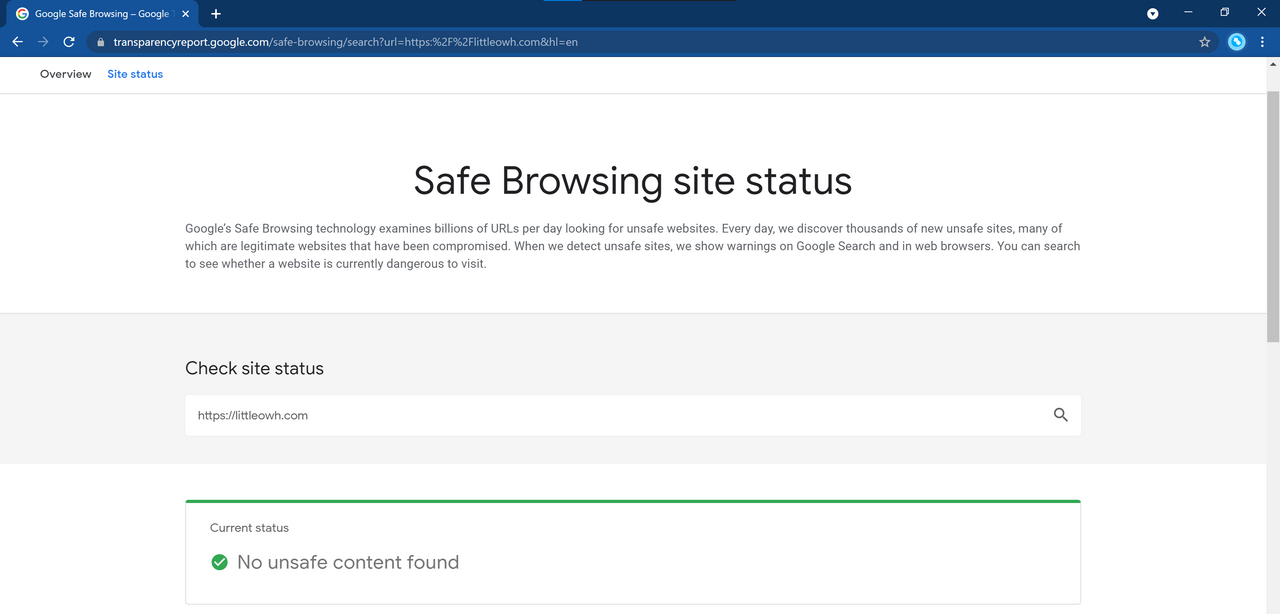Click the Check site status label

click(x=254, y=368)
